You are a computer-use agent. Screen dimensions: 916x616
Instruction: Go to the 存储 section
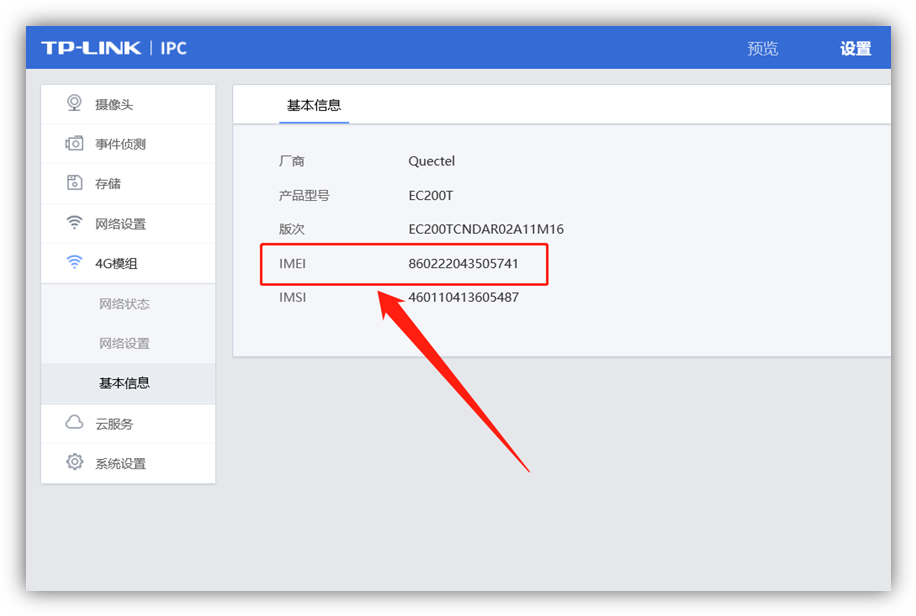tap(128, 184)
